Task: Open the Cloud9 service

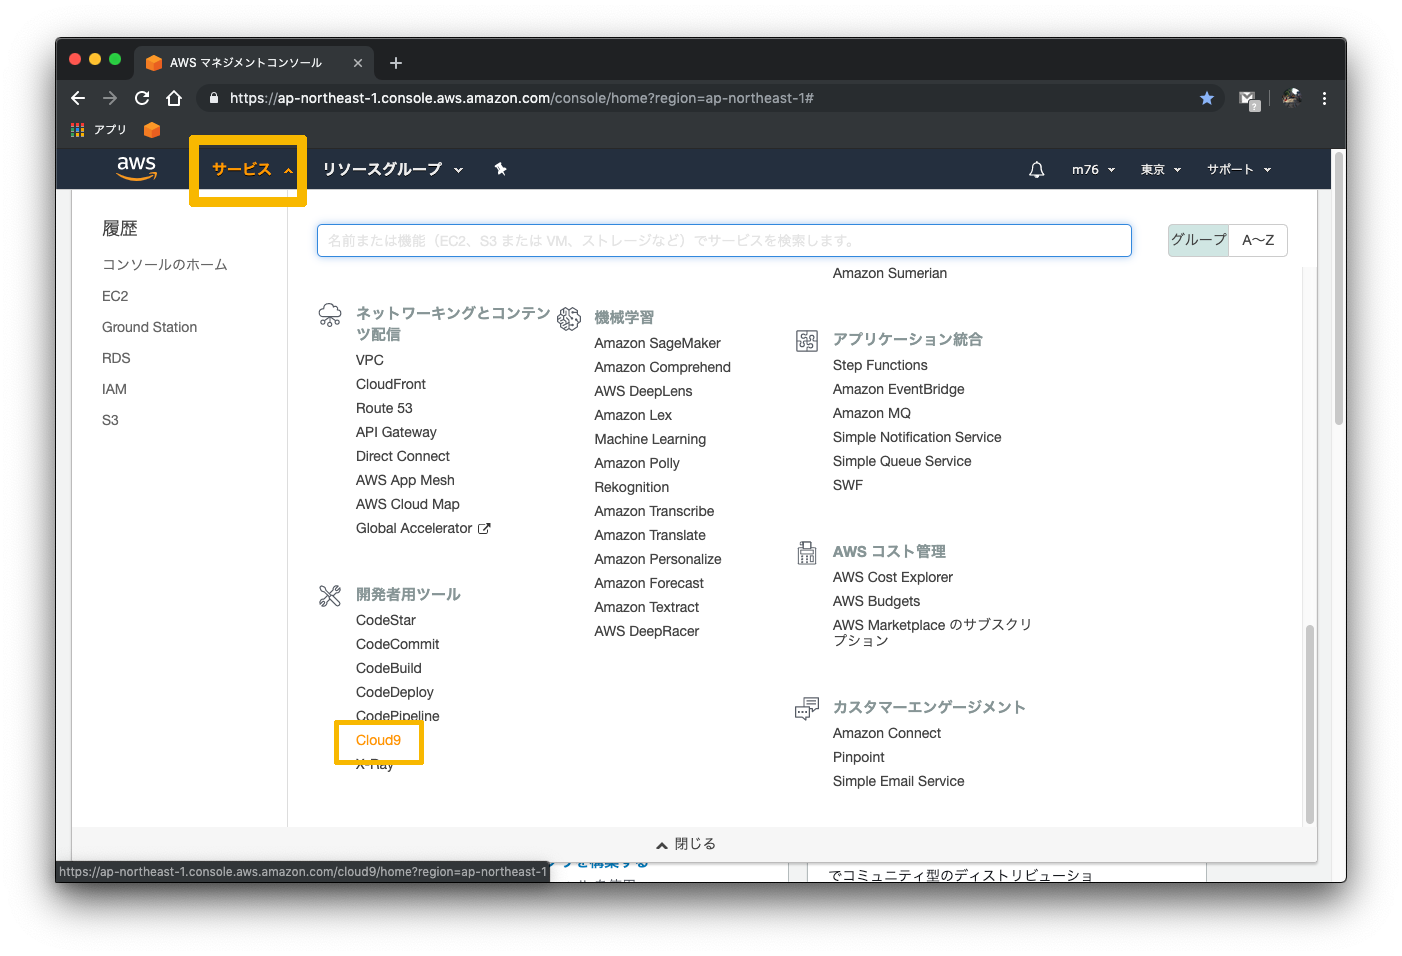Action: [x=378, y=740]
